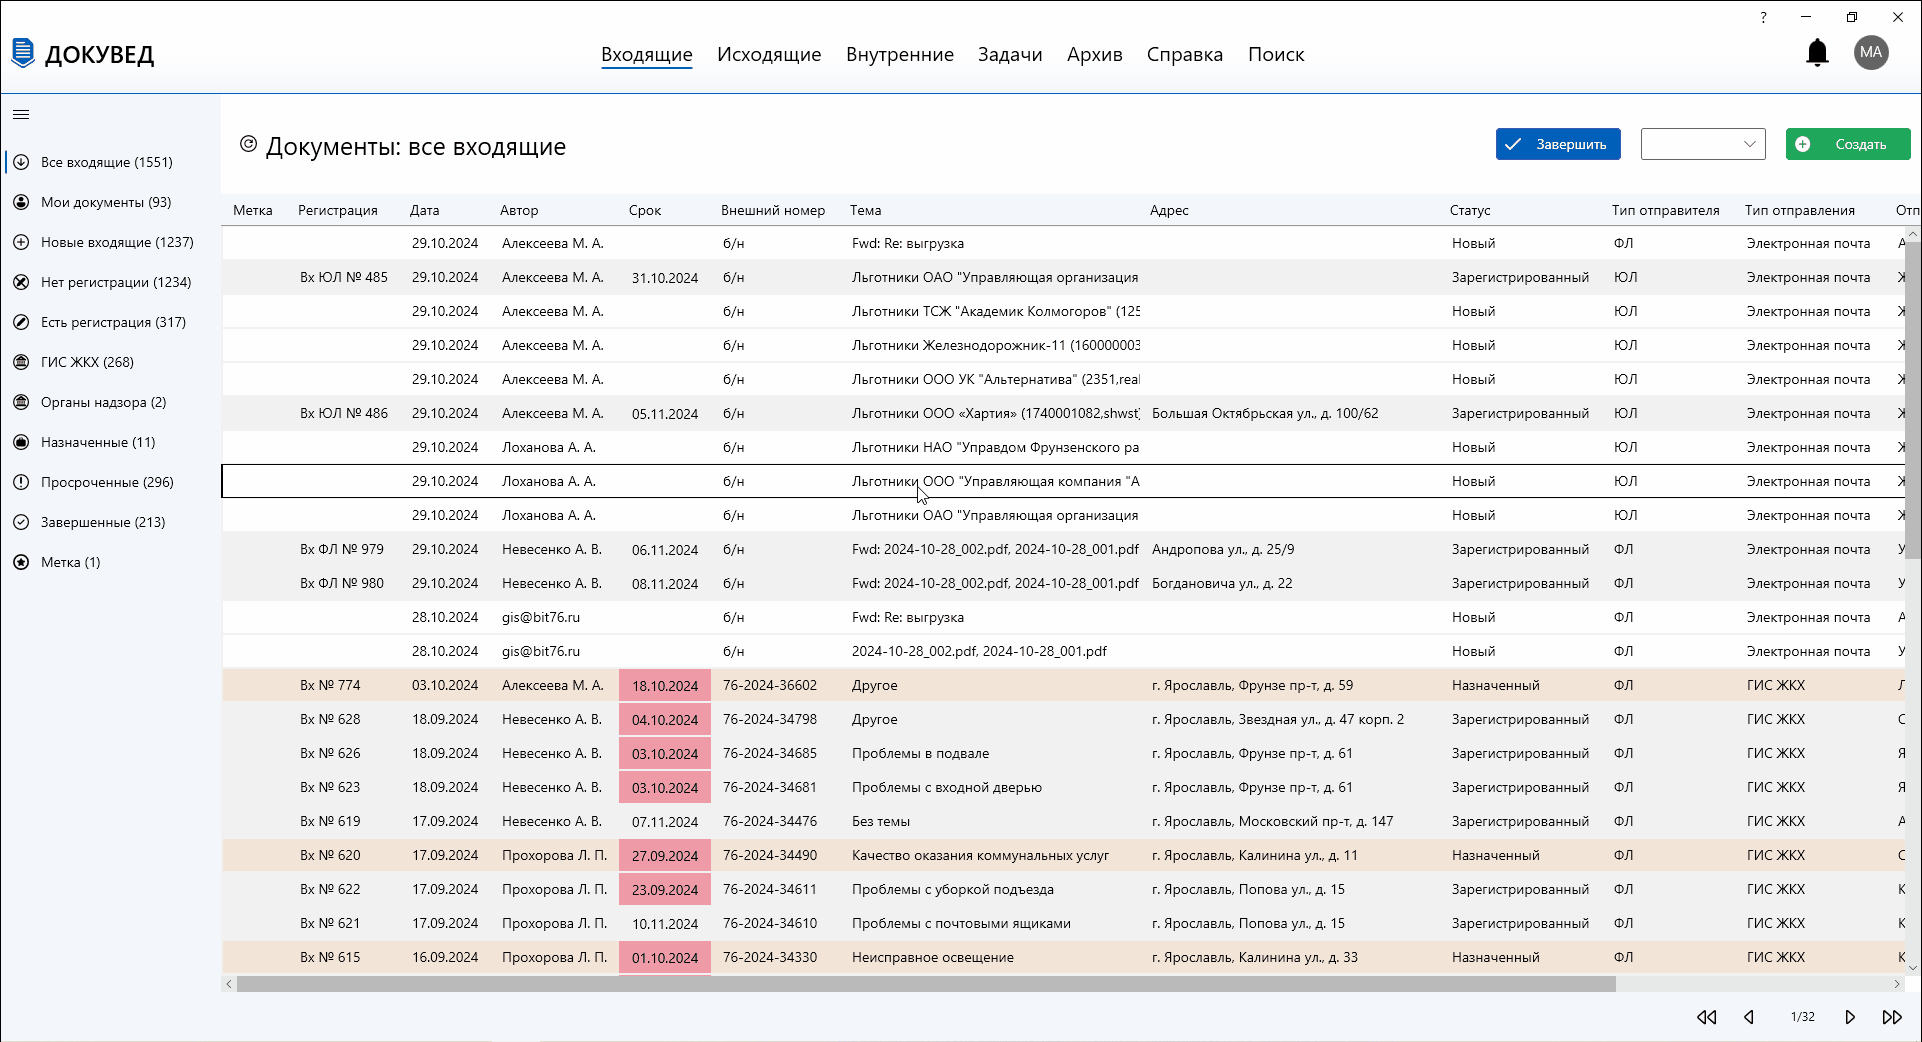
Task: Click the icon beside 'Органы надзора (2)'
Action: click(x=21, y=402)
